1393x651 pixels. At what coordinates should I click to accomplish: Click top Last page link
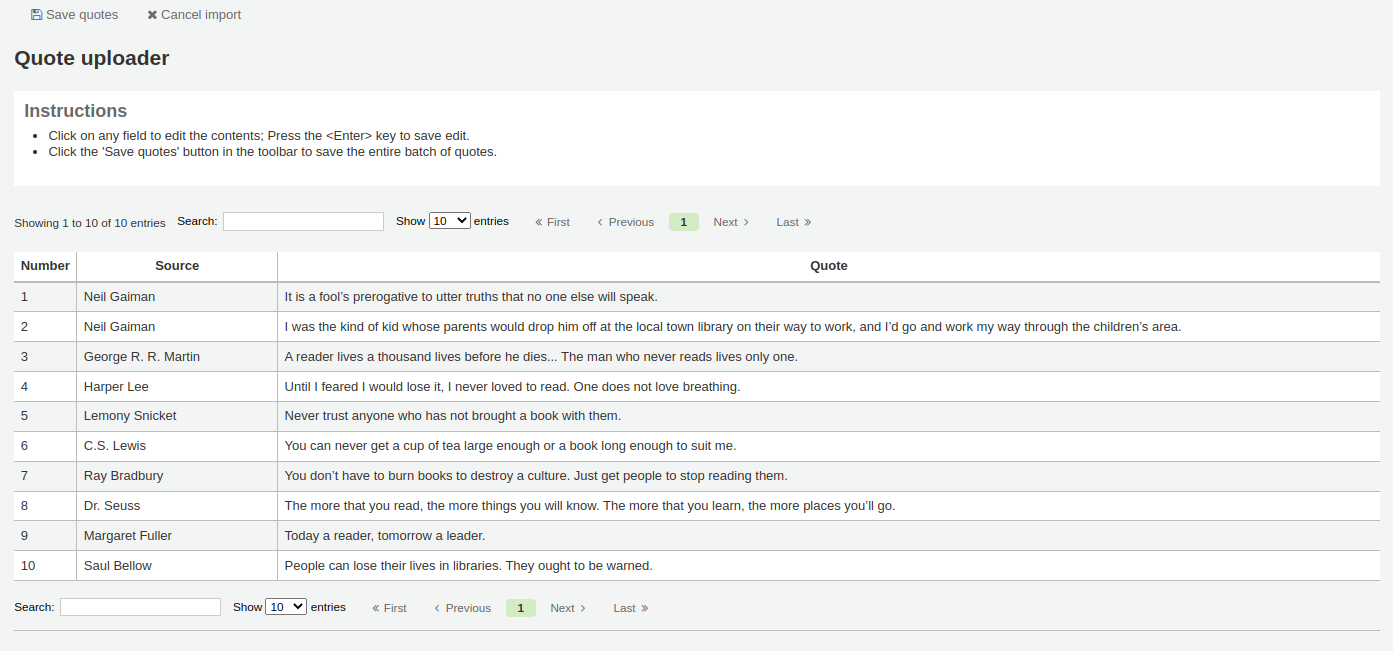[793, 222]
